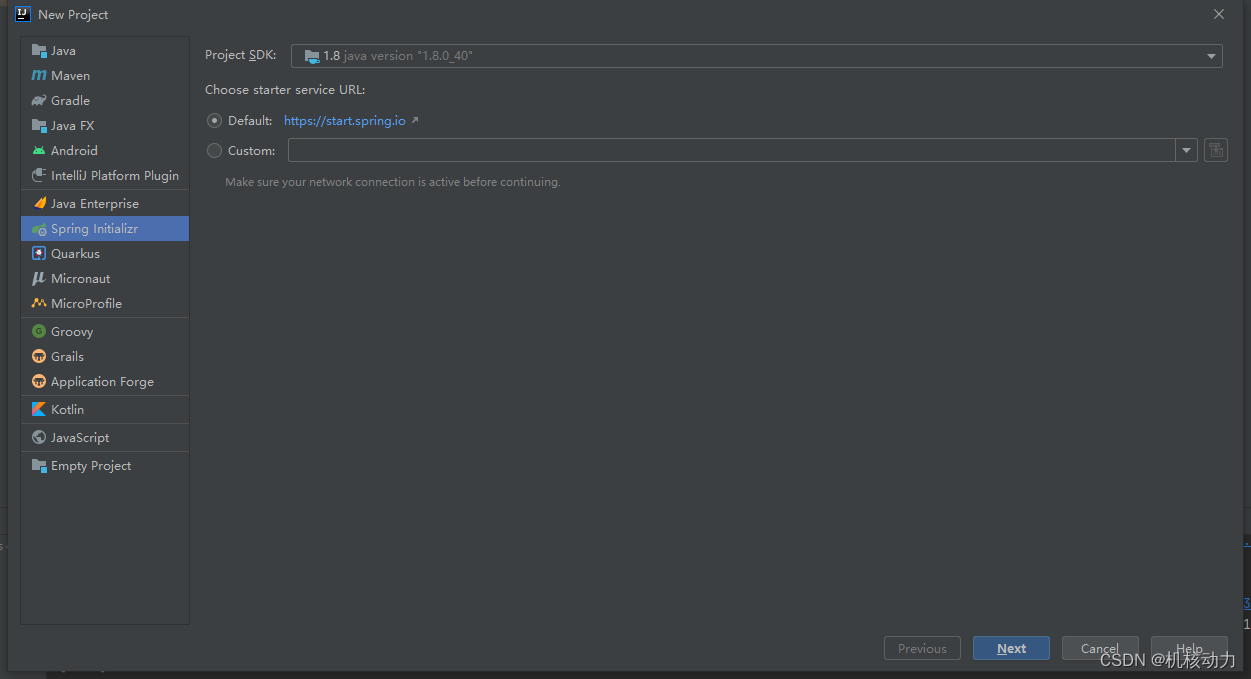Click the IntelliJ Platform Plugin icon

pyautogui.click(x=39, y=176)
